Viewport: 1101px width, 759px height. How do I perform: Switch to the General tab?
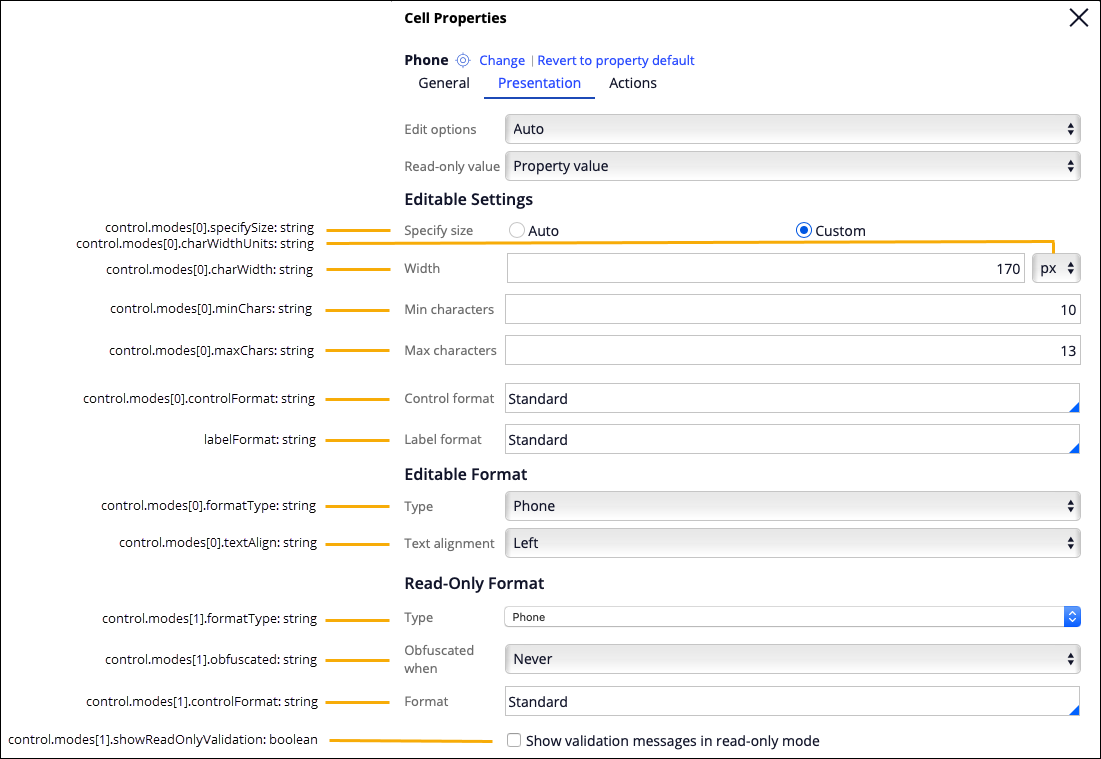pos(444,83)
